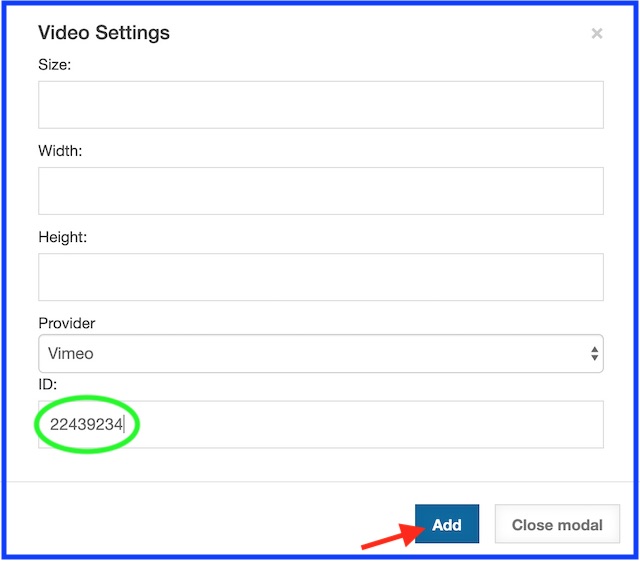Click the up-down arrows on the Provider select
The image size is (640, 562).
tap(594, 353)
